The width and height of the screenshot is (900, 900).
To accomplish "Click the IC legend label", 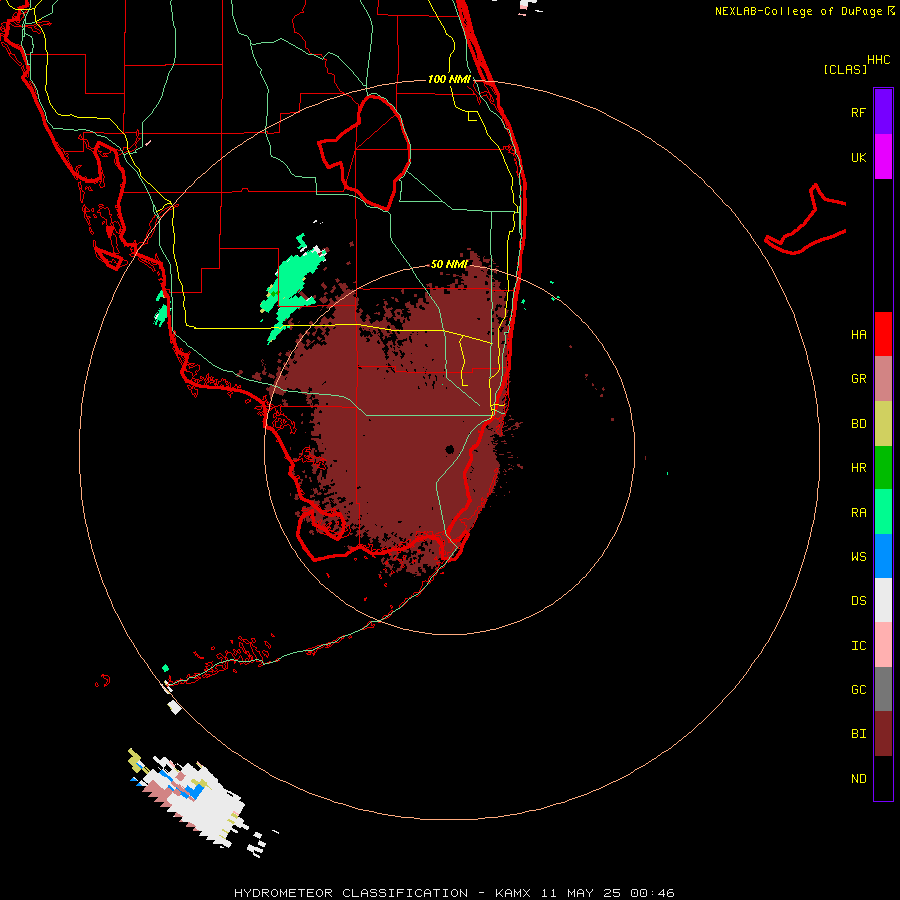I will 858,646.
